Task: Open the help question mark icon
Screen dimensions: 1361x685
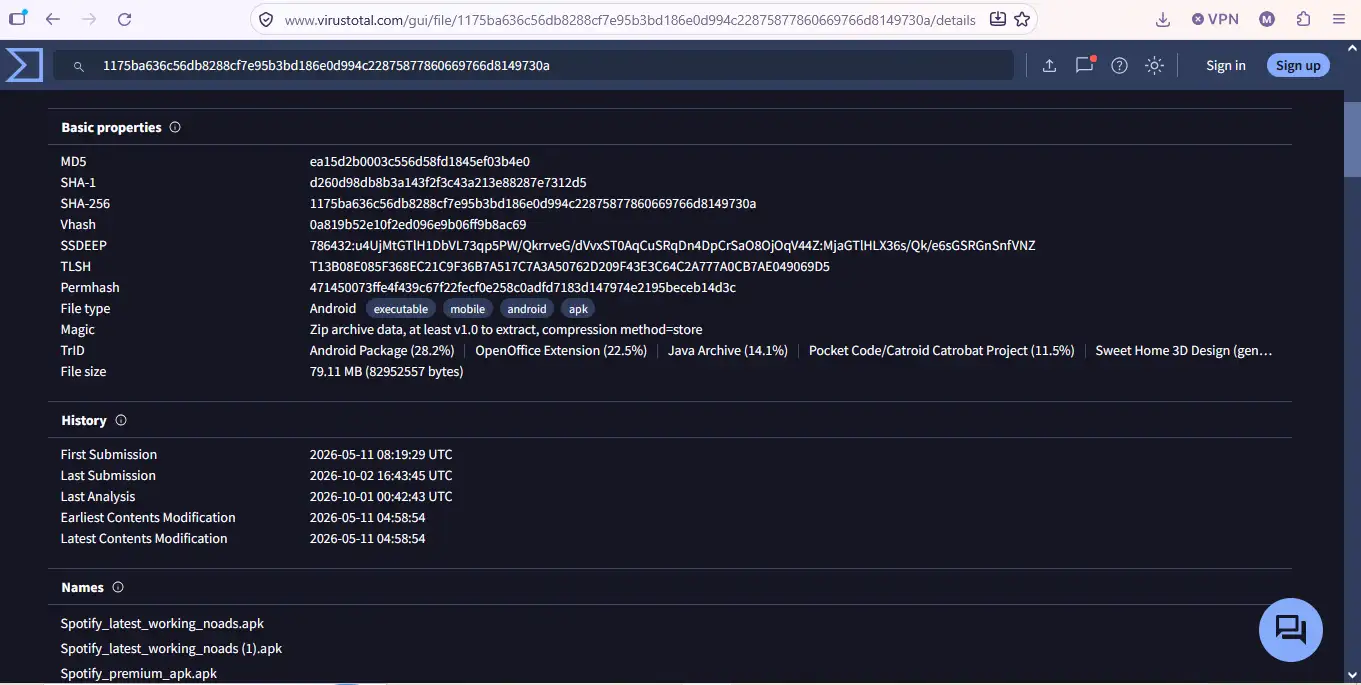Action: click(1119, 65)
